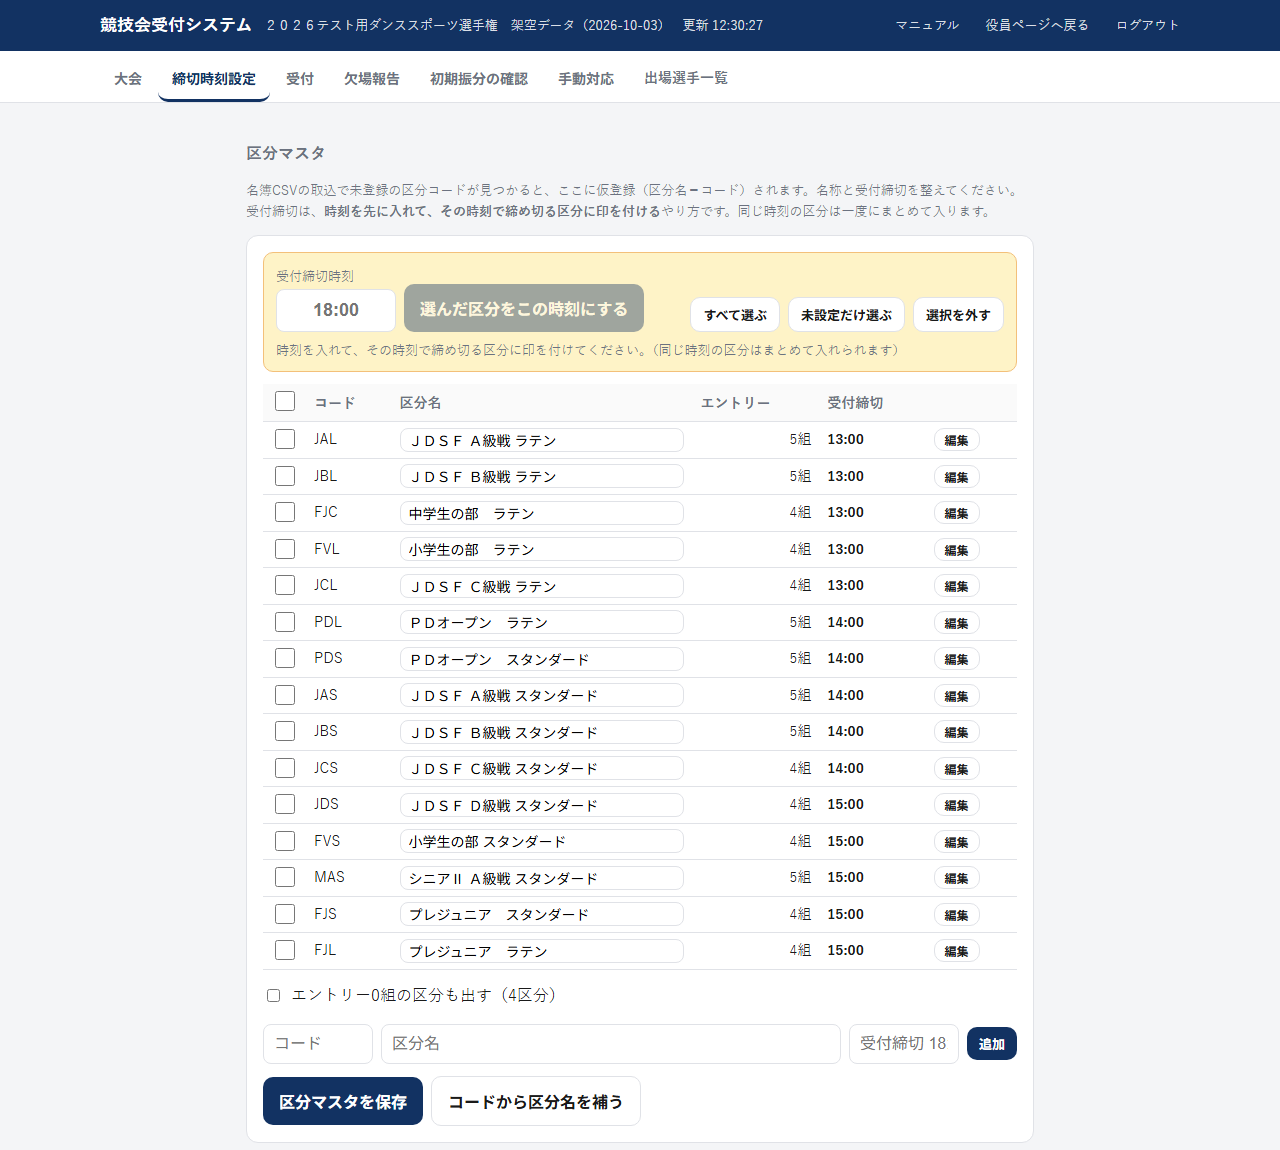Click the new コード input field

tap(318, 1044)
